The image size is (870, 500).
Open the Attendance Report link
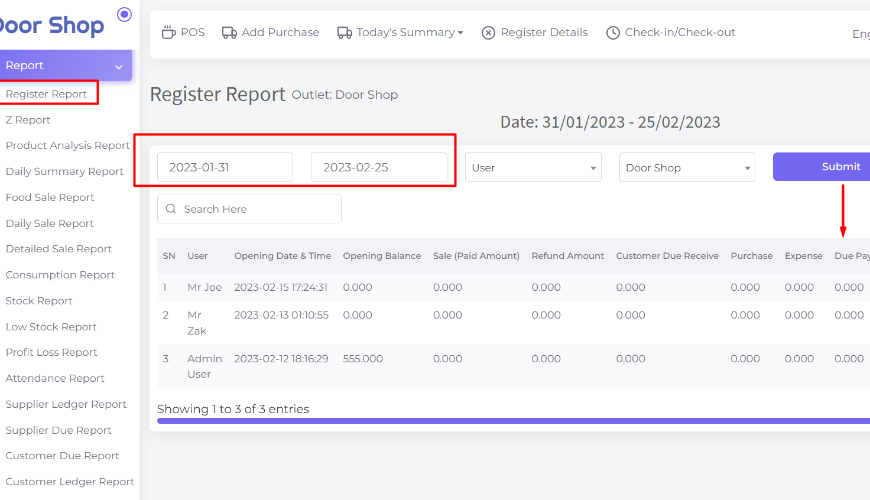(x=55, y=378)
